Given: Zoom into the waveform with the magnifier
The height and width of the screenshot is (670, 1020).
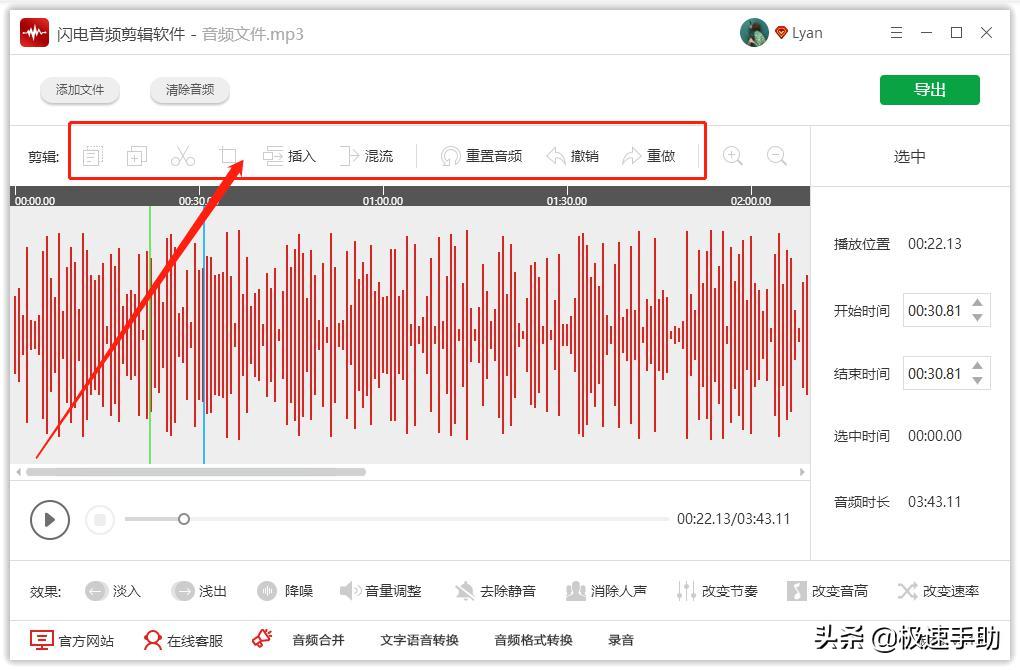Looking at the screenshot, I should (x=733, y=155).
